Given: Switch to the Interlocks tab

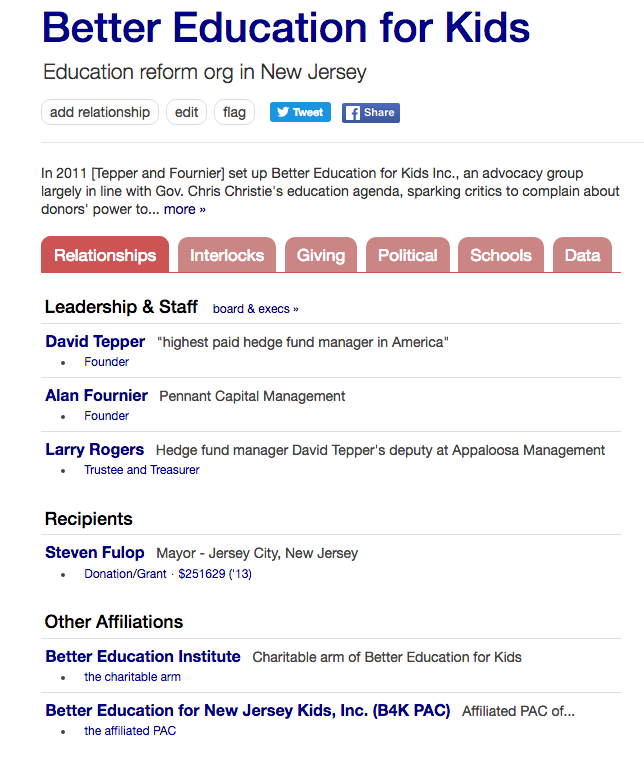Looking at the screenshot, I should tap(227, 255).
